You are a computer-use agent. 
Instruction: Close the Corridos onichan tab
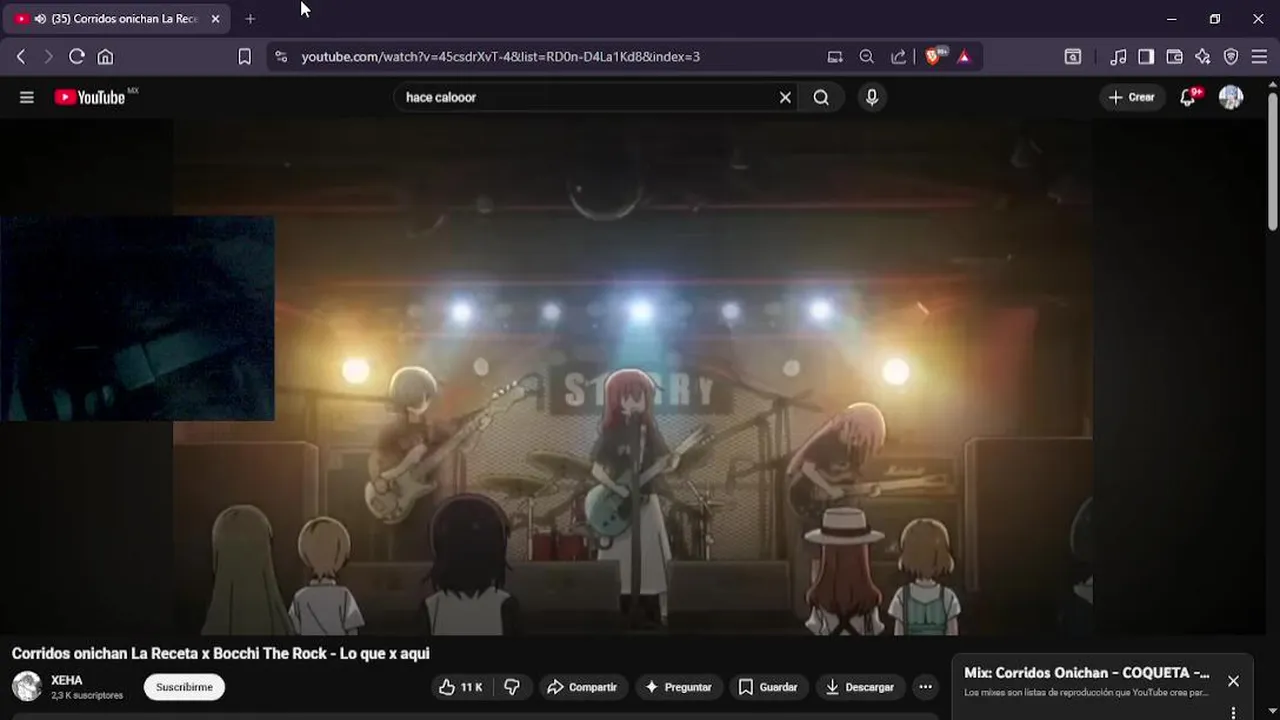point(215,19)
